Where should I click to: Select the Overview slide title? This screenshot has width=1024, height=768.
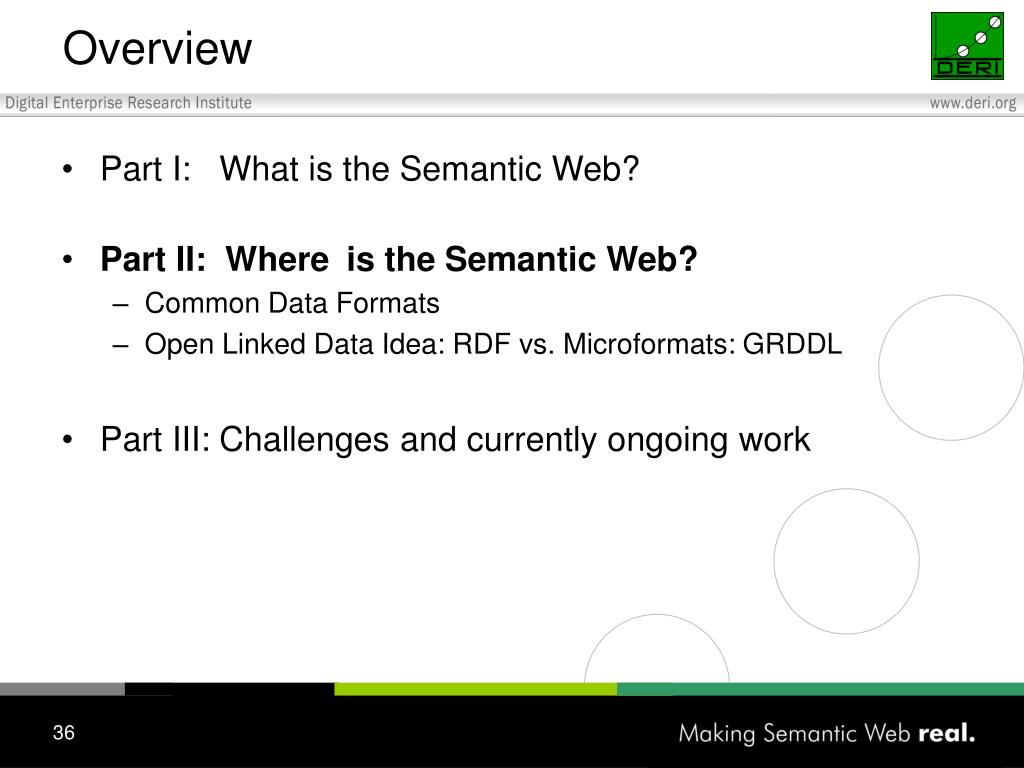tap(157, 48)
